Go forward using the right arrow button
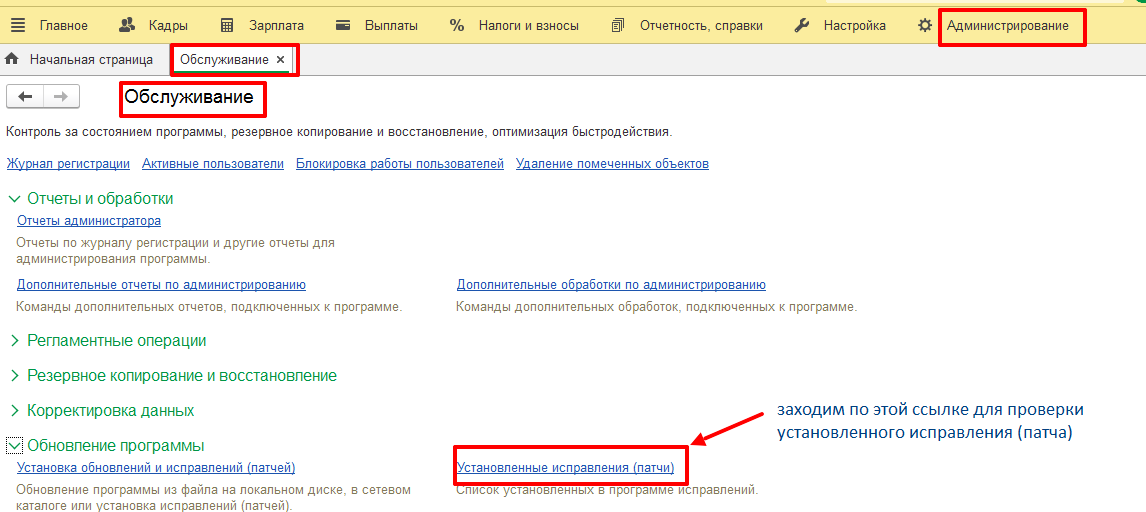This screenshot has height=512, width=1146. (x=60, y=96)
